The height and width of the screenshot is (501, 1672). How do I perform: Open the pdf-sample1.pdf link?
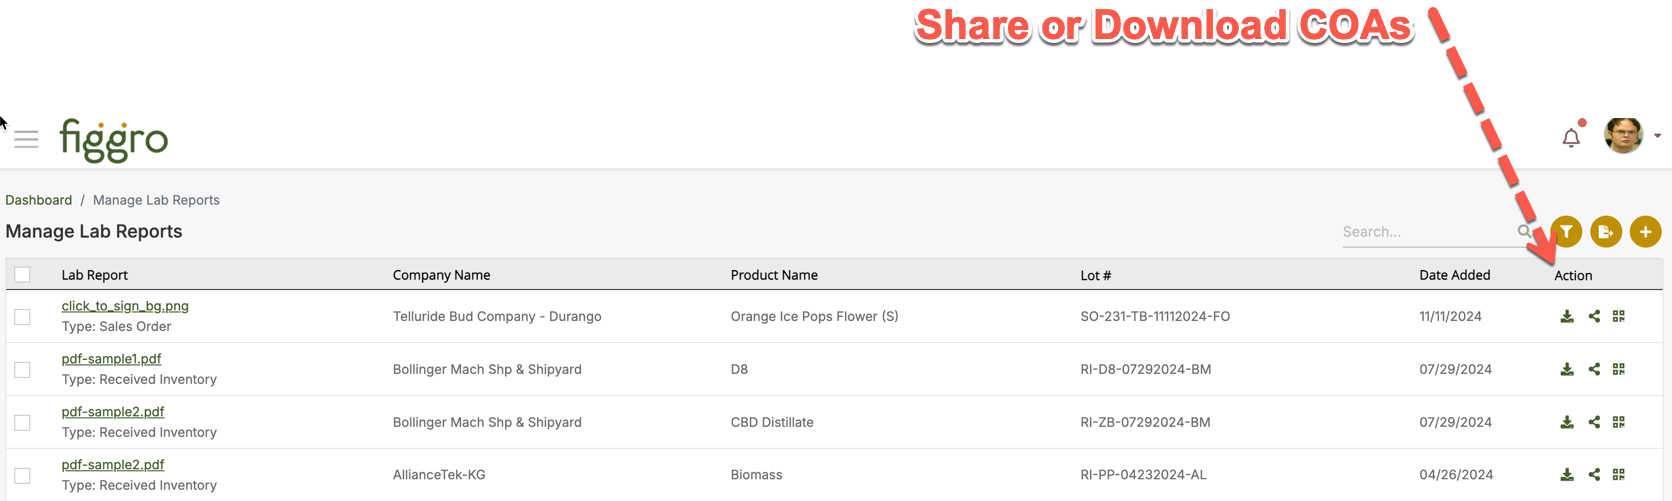pyautogui.click(x=111, y=359)
